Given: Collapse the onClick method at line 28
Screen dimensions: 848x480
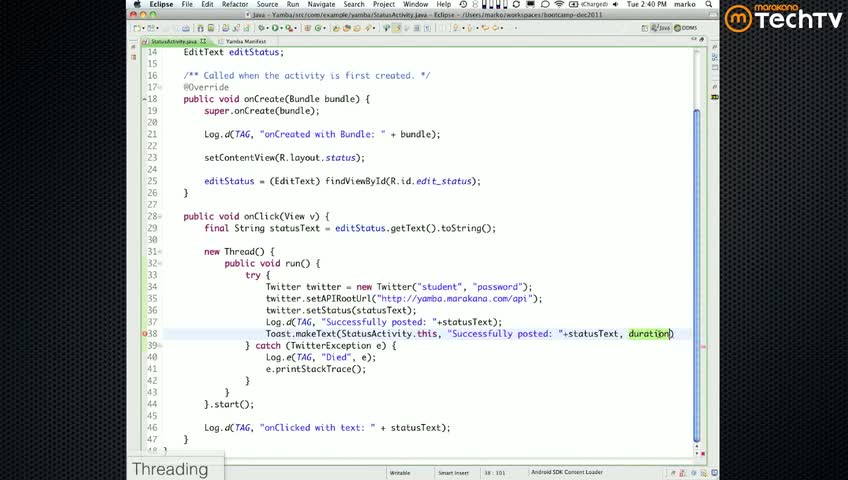Looking at the screenshot, I should (x=160, y=216).
